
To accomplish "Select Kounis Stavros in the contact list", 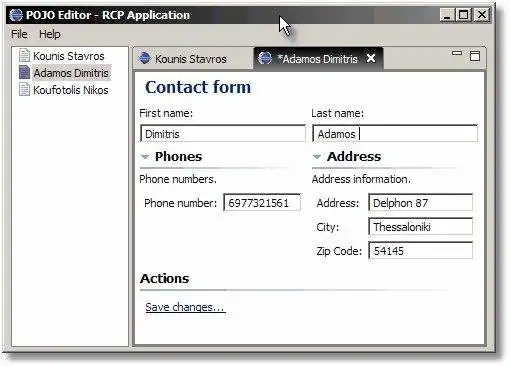I will 69,56.
